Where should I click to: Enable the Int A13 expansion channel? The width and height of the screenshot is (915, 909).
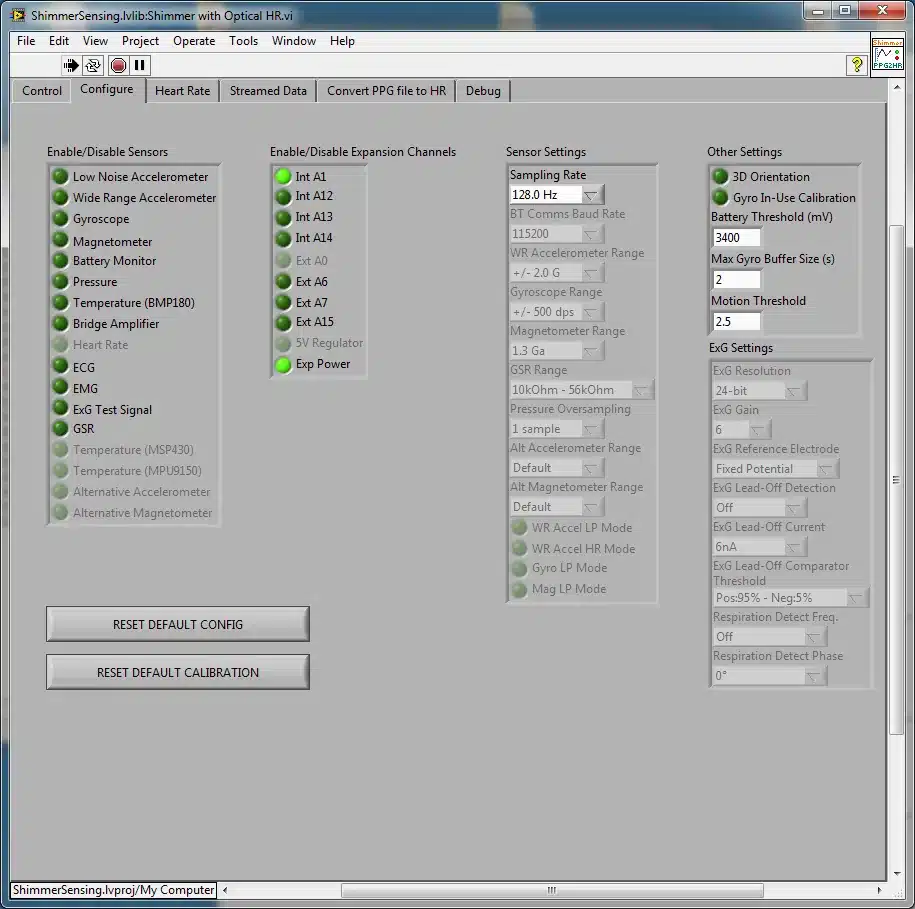(283, 218)
